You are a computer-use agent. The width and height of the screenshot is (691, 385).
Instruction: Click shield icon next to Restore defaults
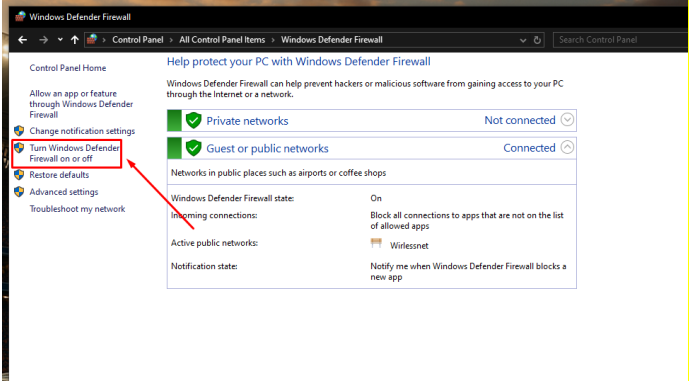(x=19, y=174)
